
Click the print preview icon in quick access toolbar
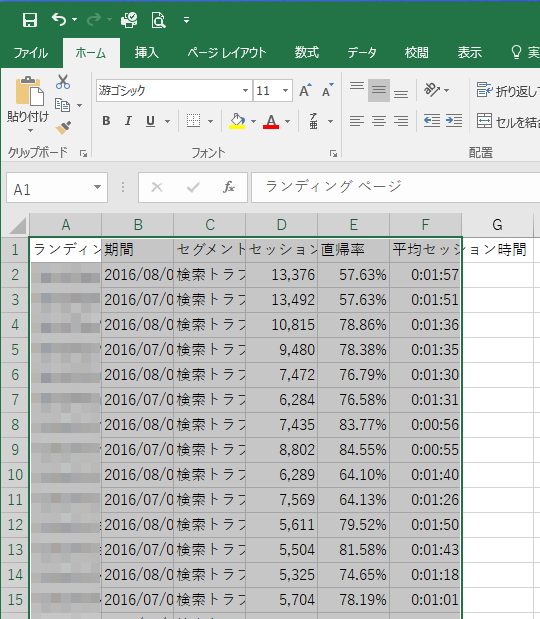[x=158, y=20]
